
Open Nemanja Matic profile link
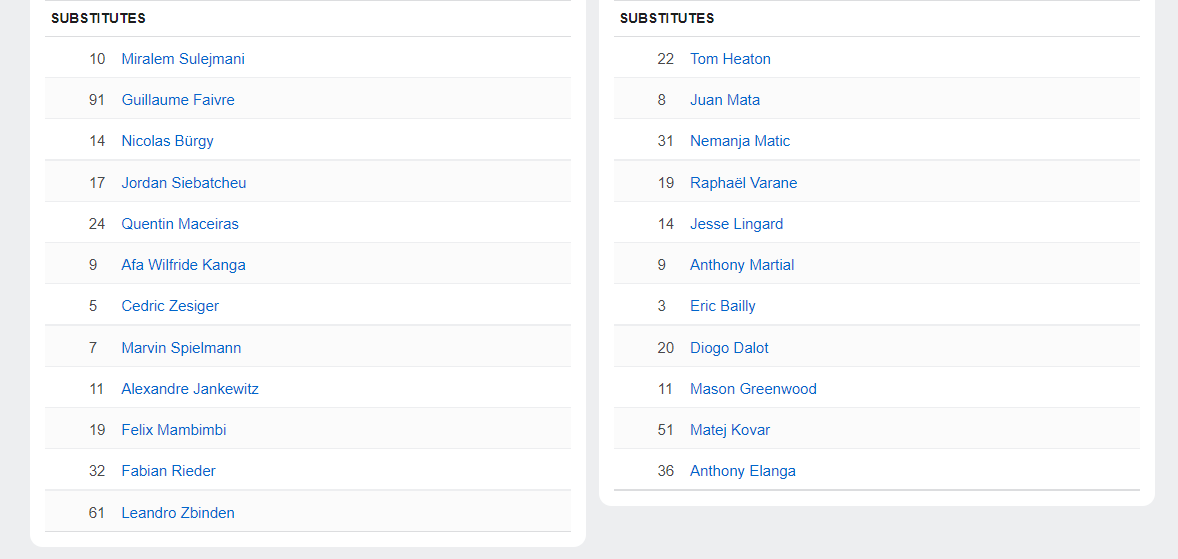tap(740, 141)
